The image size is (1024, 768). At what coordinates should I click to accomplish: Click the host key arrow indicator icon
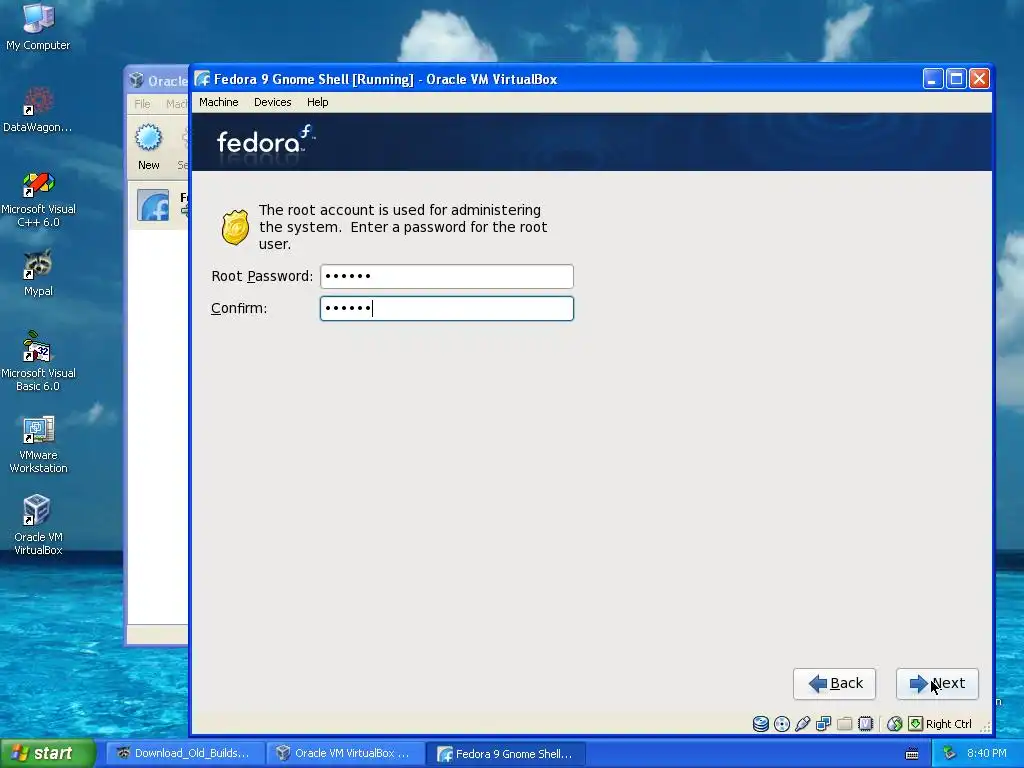[916, 724]
